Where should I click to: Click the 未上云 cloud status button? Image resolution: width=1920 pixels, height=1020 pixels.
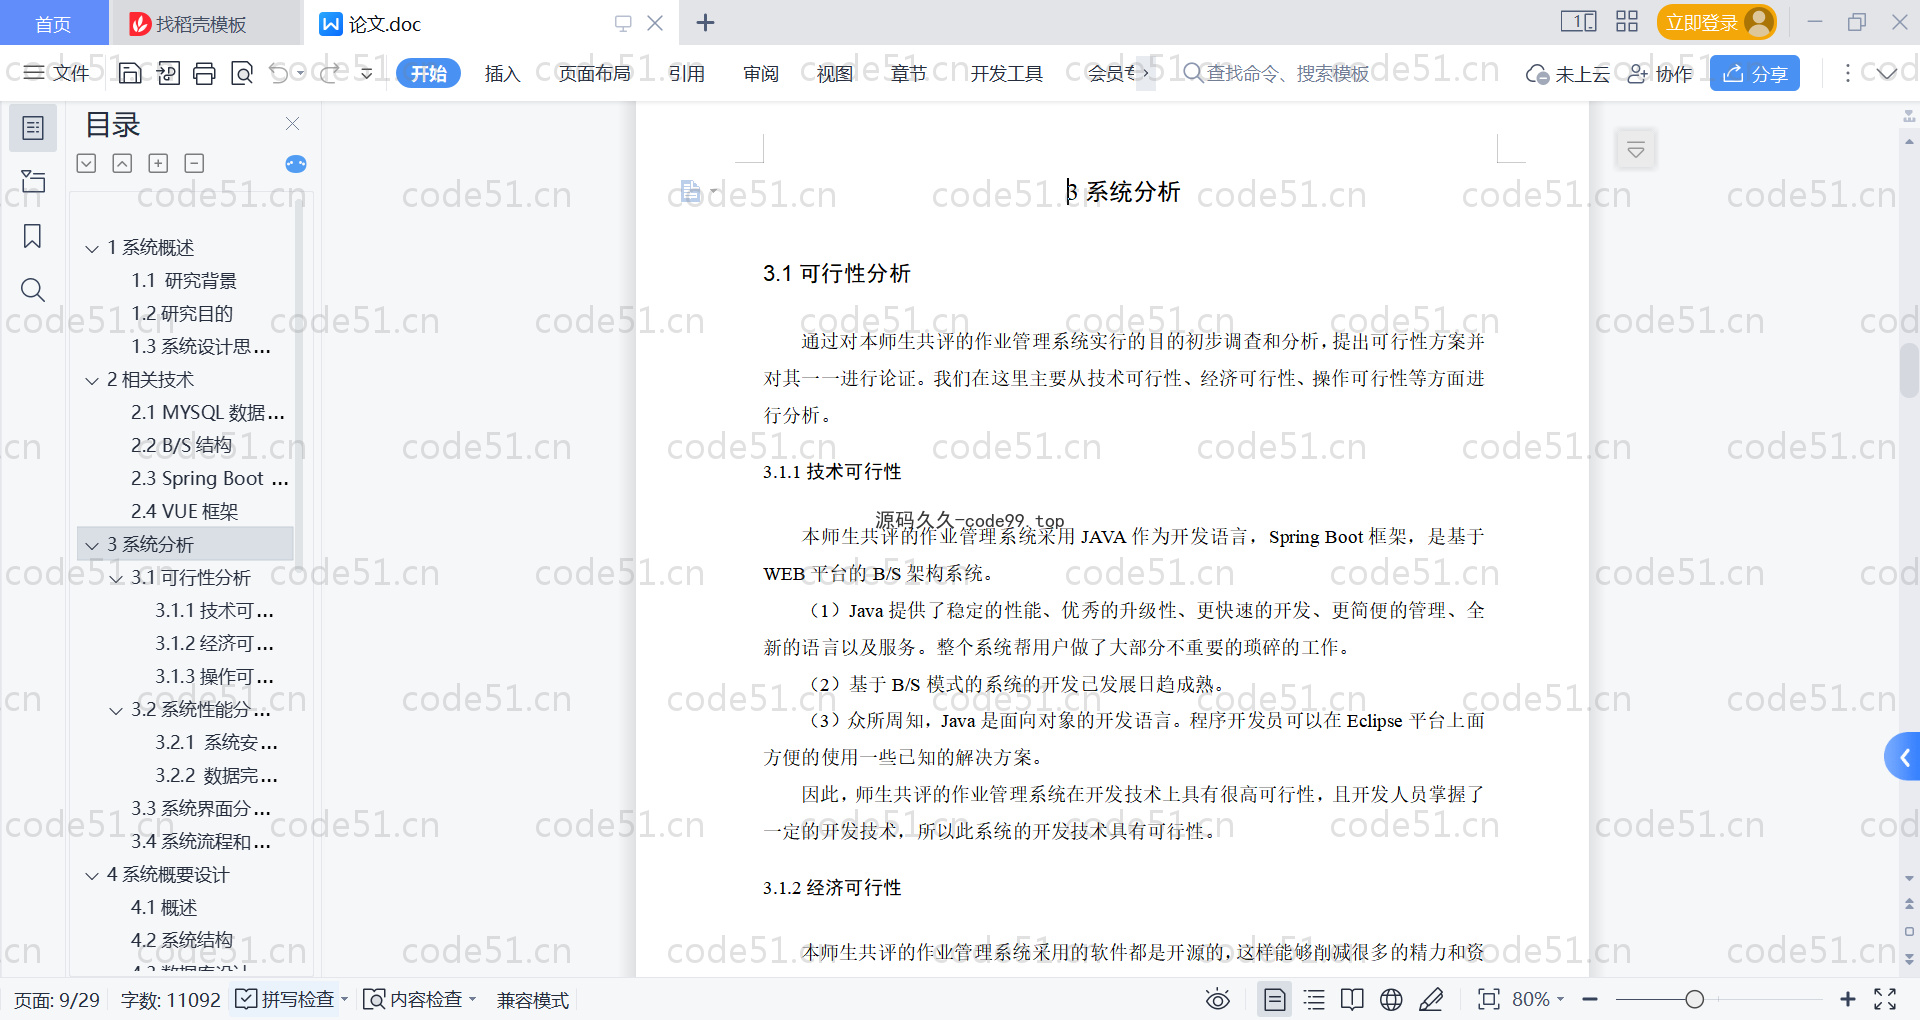point(1567,73)
